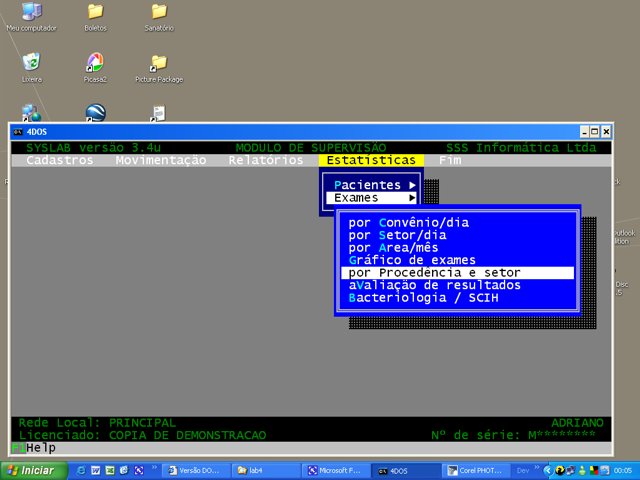Click the taskbar clock 00:05
The height and width of the screenshot is (480, 640).
pos(622,471)
